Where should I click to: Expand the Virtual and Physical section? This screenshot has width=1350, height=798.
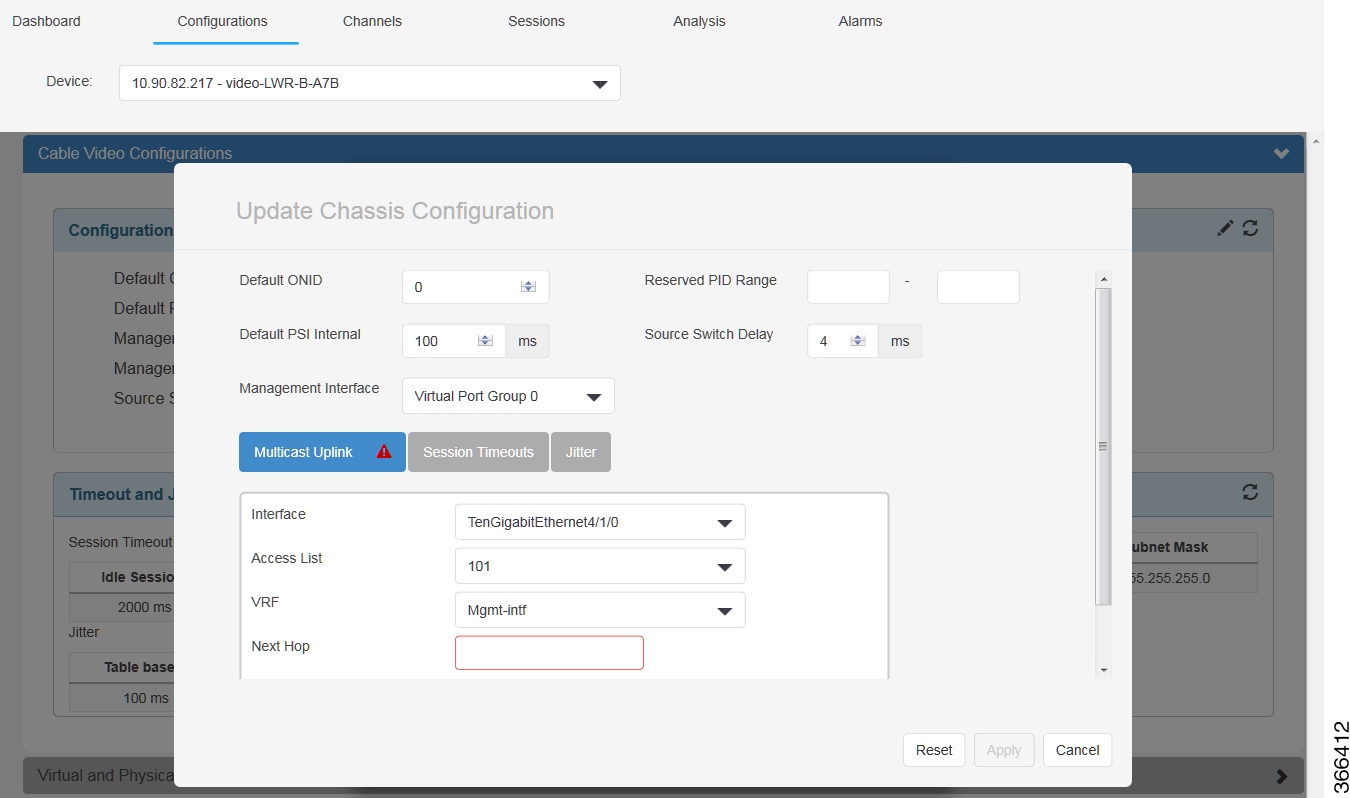tap(1283, 775)
